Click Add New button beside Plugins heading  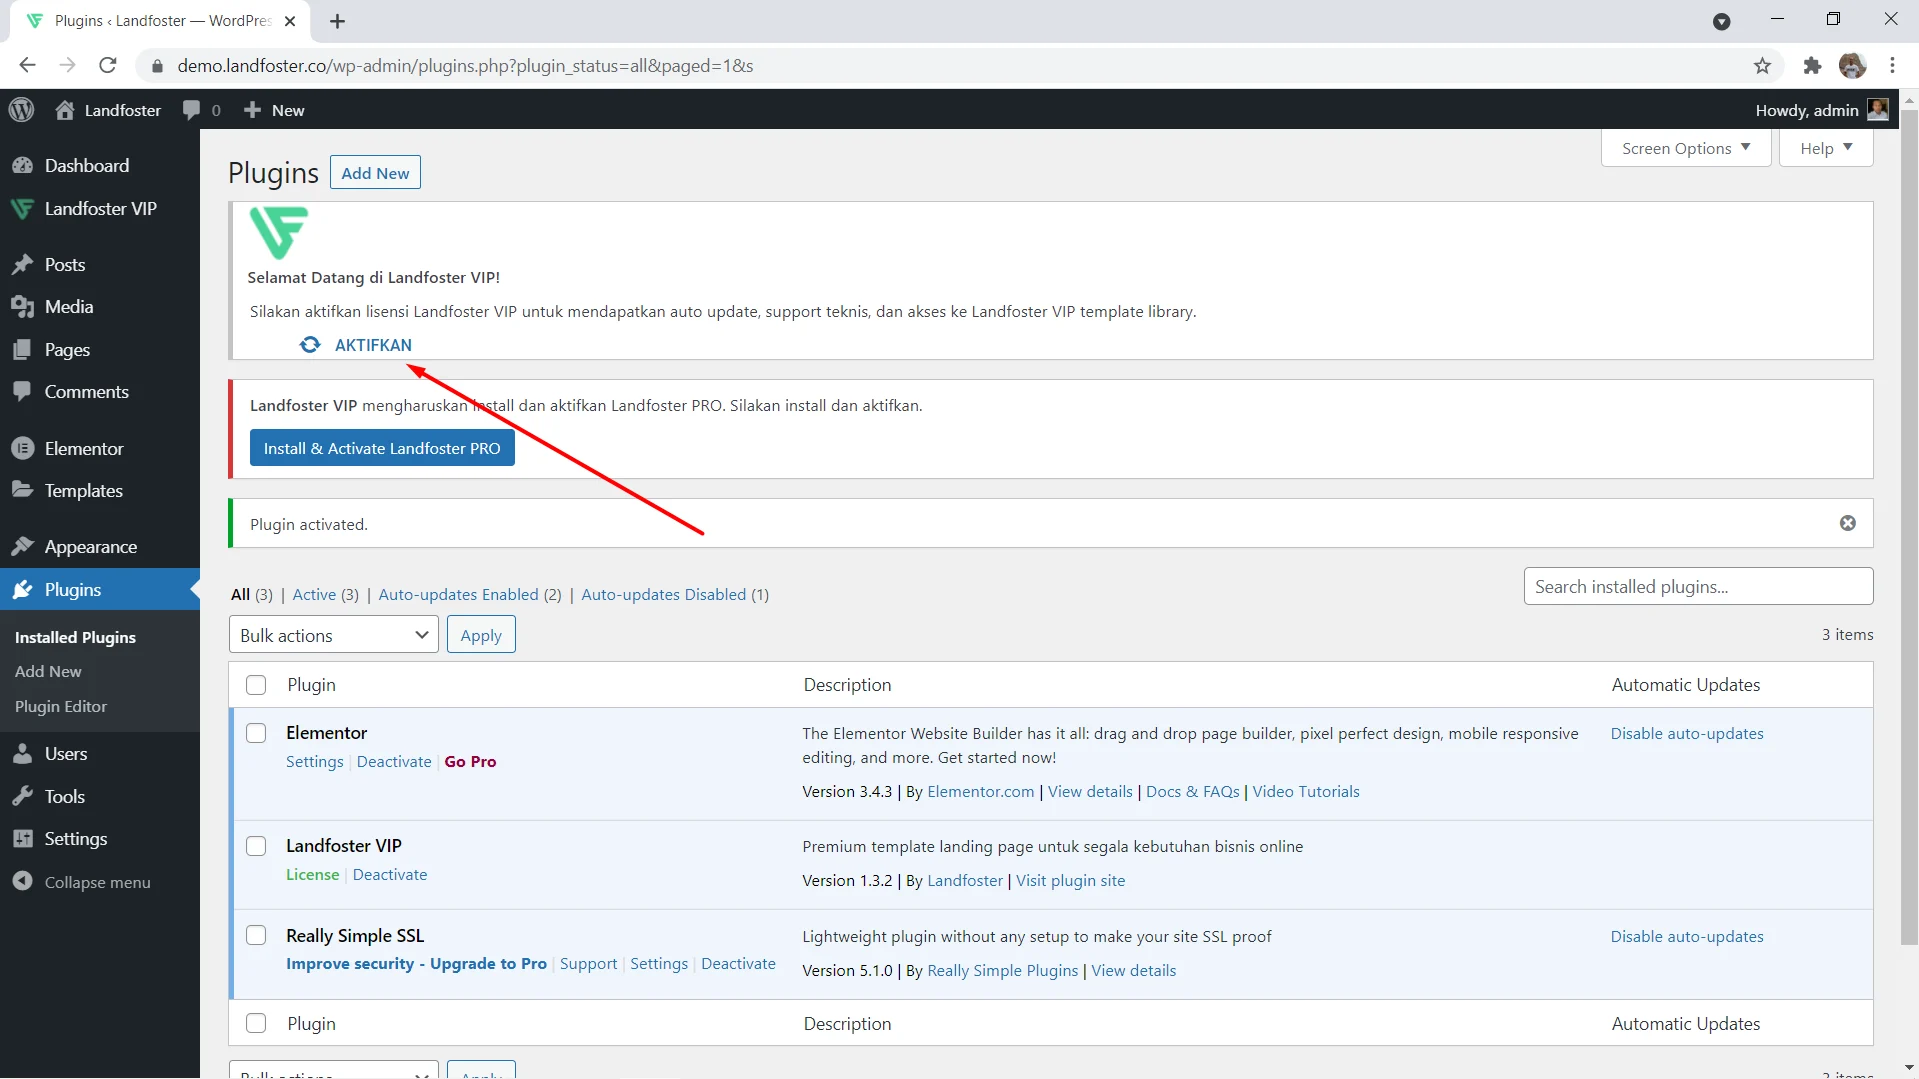[x=375, y=173]
